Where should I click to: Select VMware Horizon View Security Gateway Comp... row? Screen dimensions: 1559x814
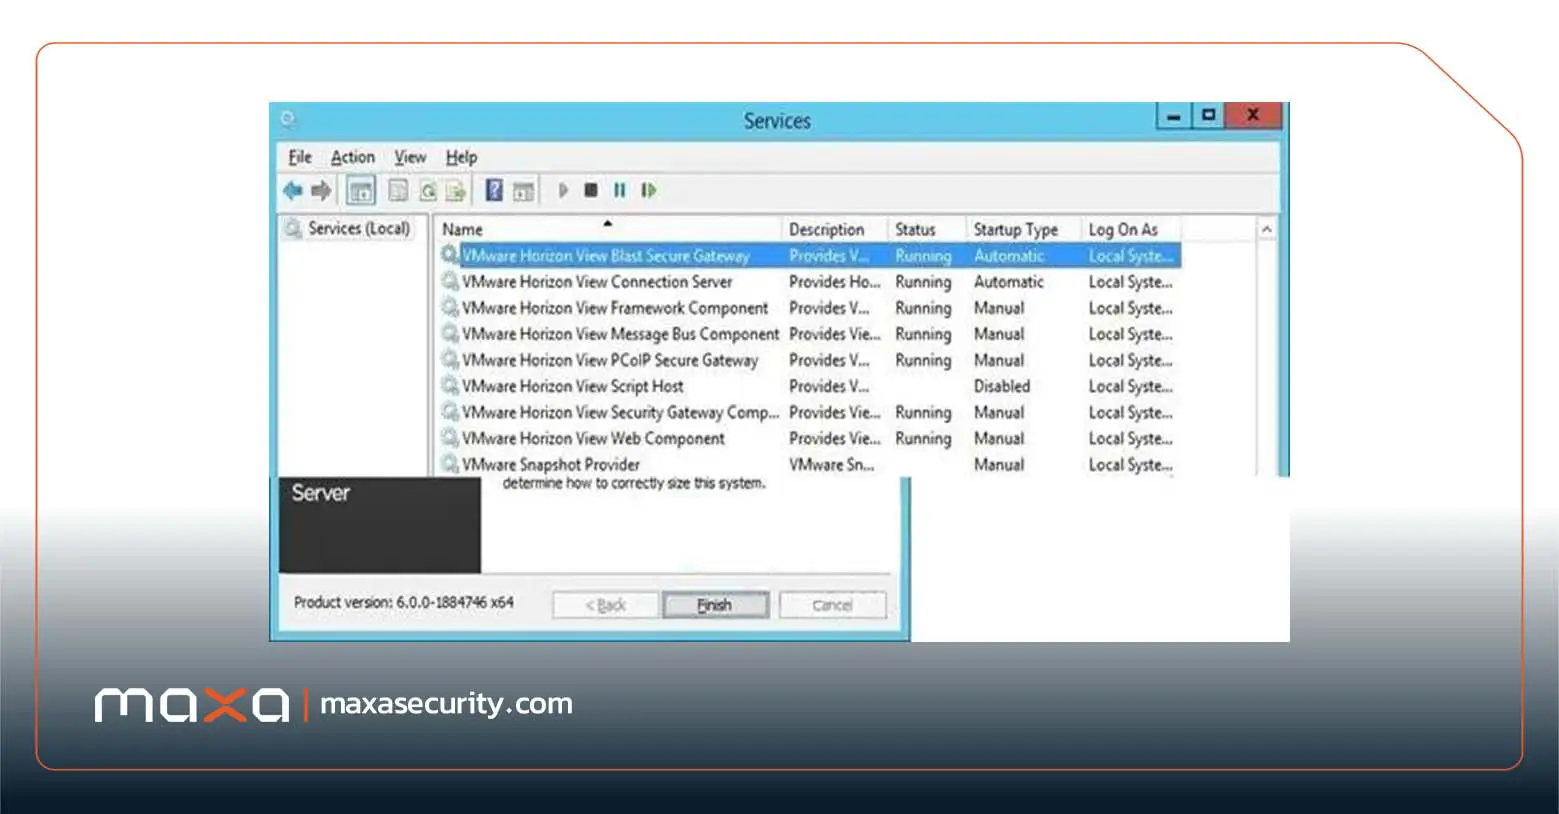(810, 411)
